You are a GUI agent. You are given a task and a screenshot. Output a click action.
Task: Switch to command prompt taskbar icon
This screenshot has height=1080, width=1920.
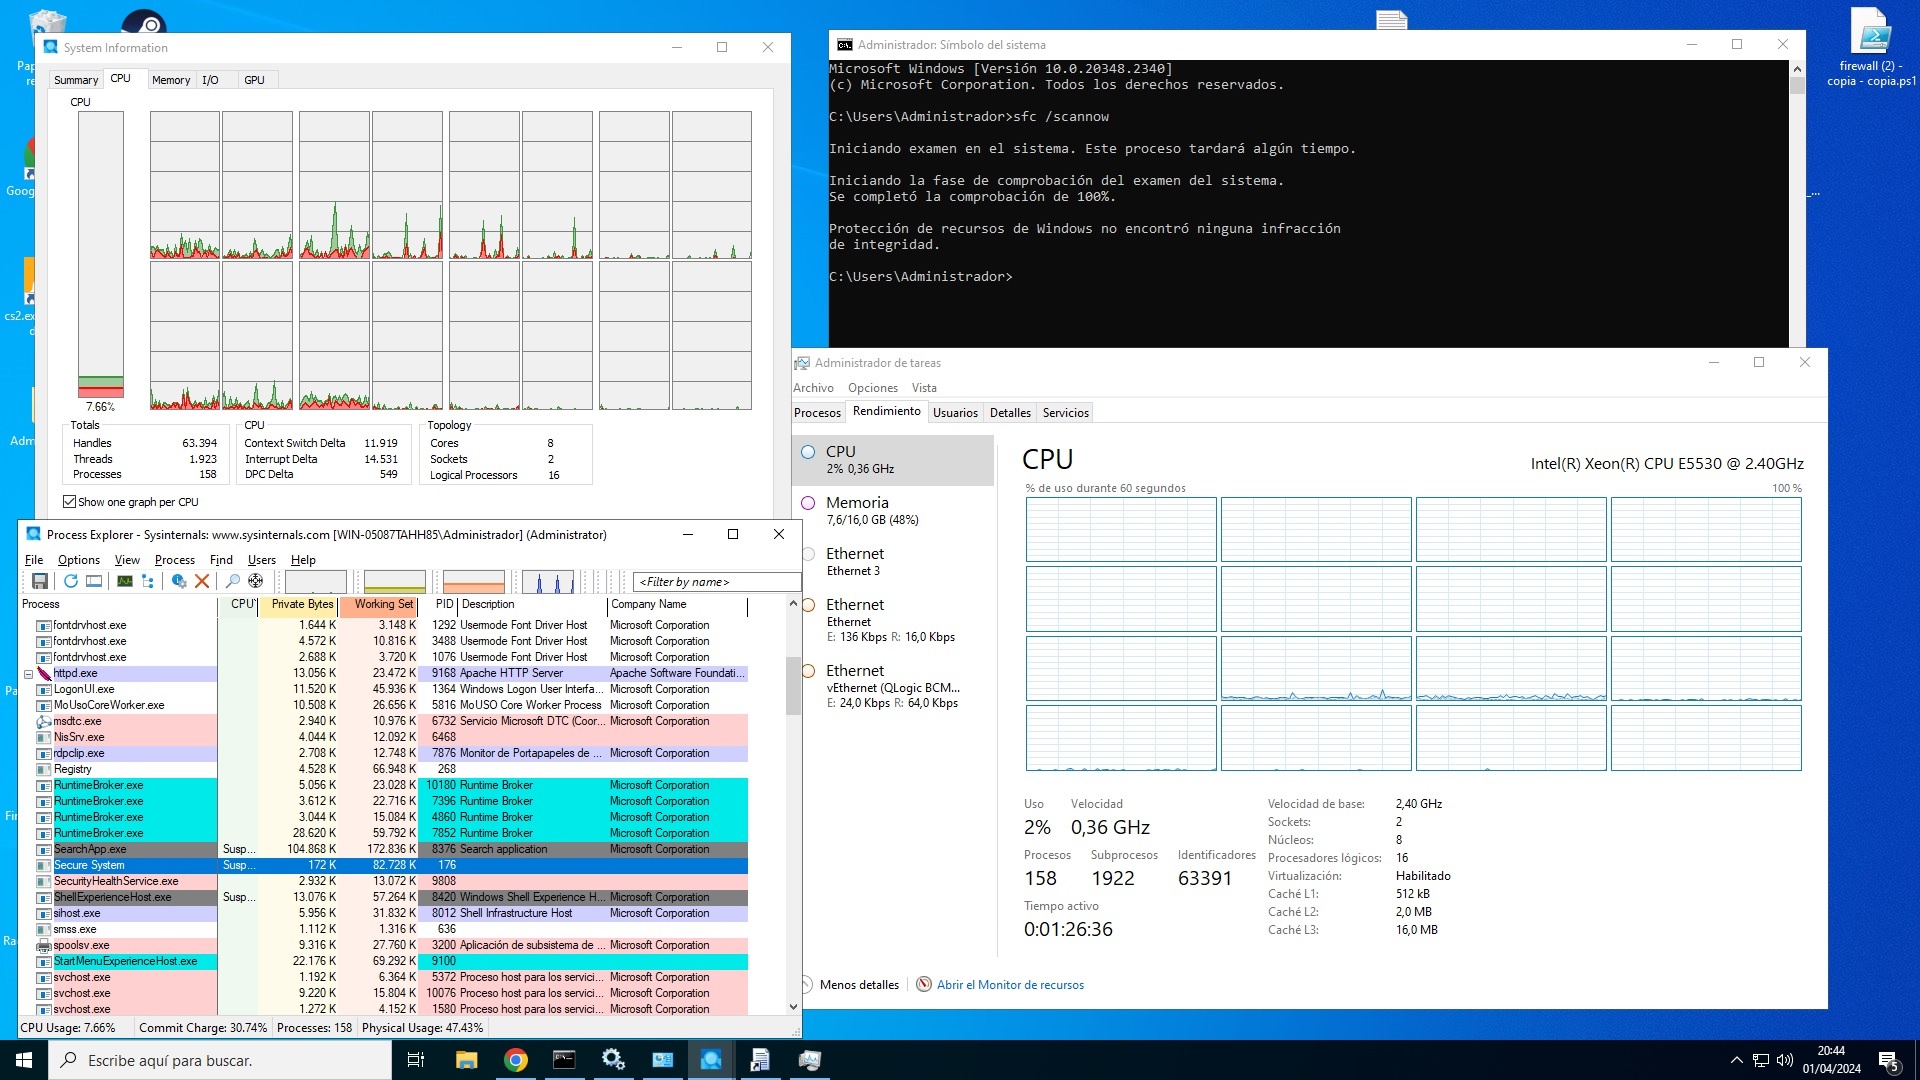pyautogui.click(x=564, y=1060)
